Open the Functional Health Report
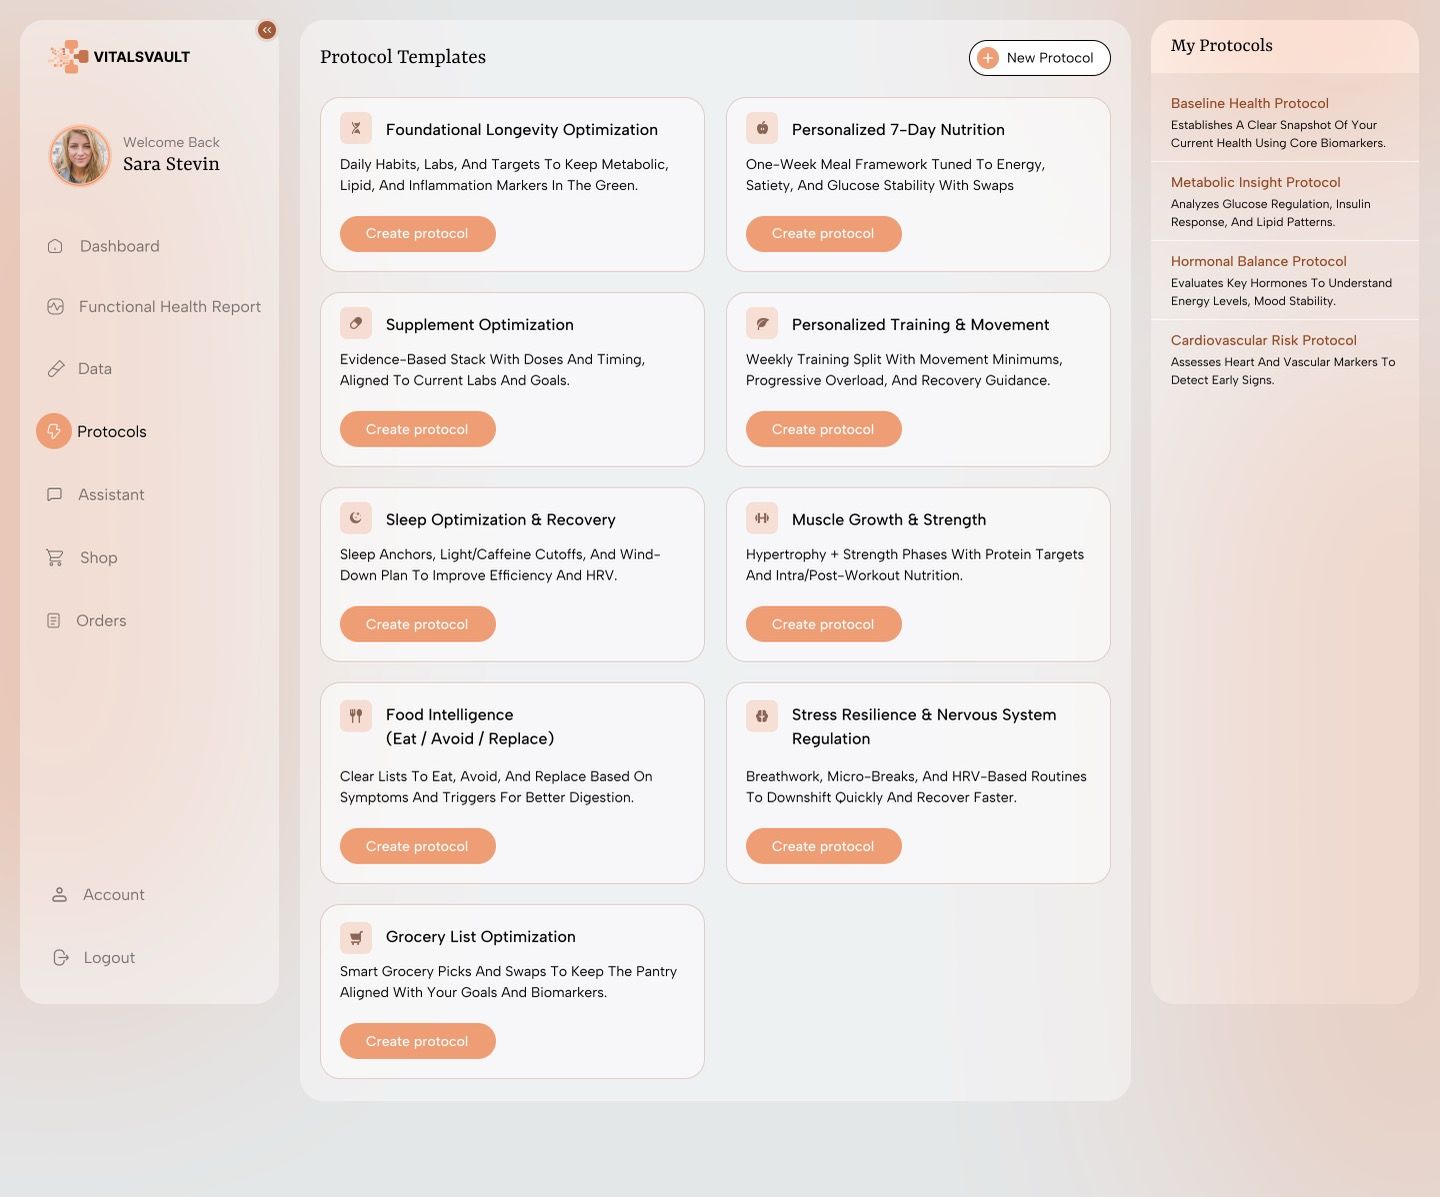Image resolution: width=1440 pixels, height=1197 pixels. (169, 307)
